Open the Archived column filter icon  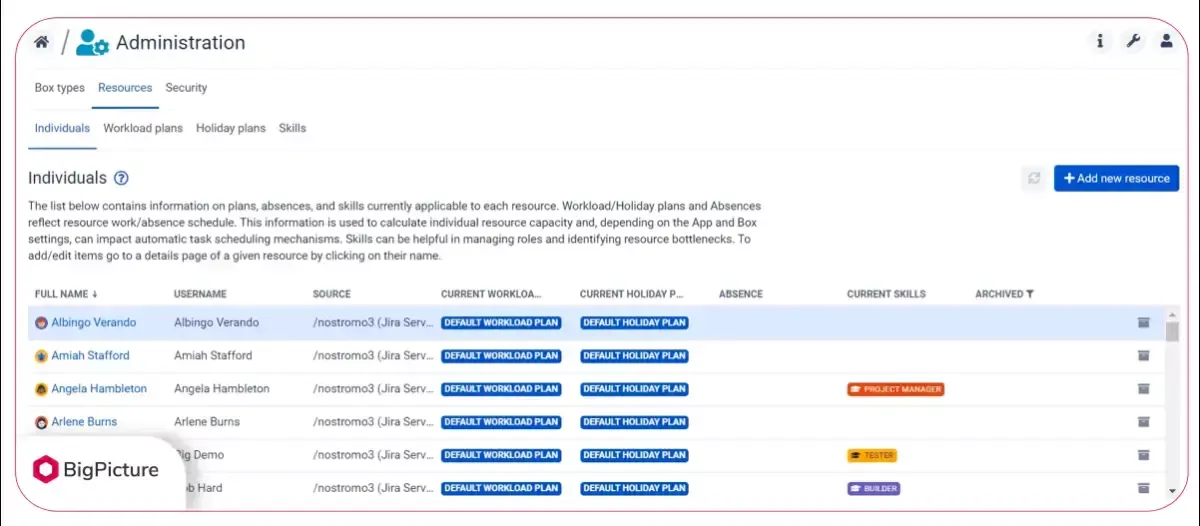[x=1030, y=294]
